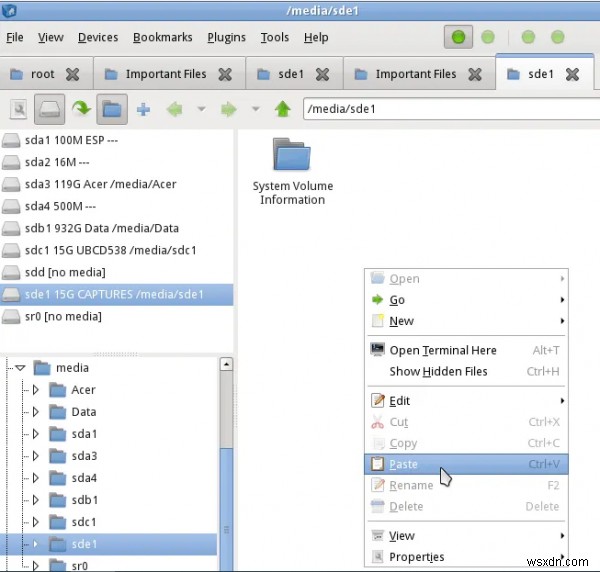Expand the sda4 tree folder
Screen dimensions: 600x572
tap(36, 478)
